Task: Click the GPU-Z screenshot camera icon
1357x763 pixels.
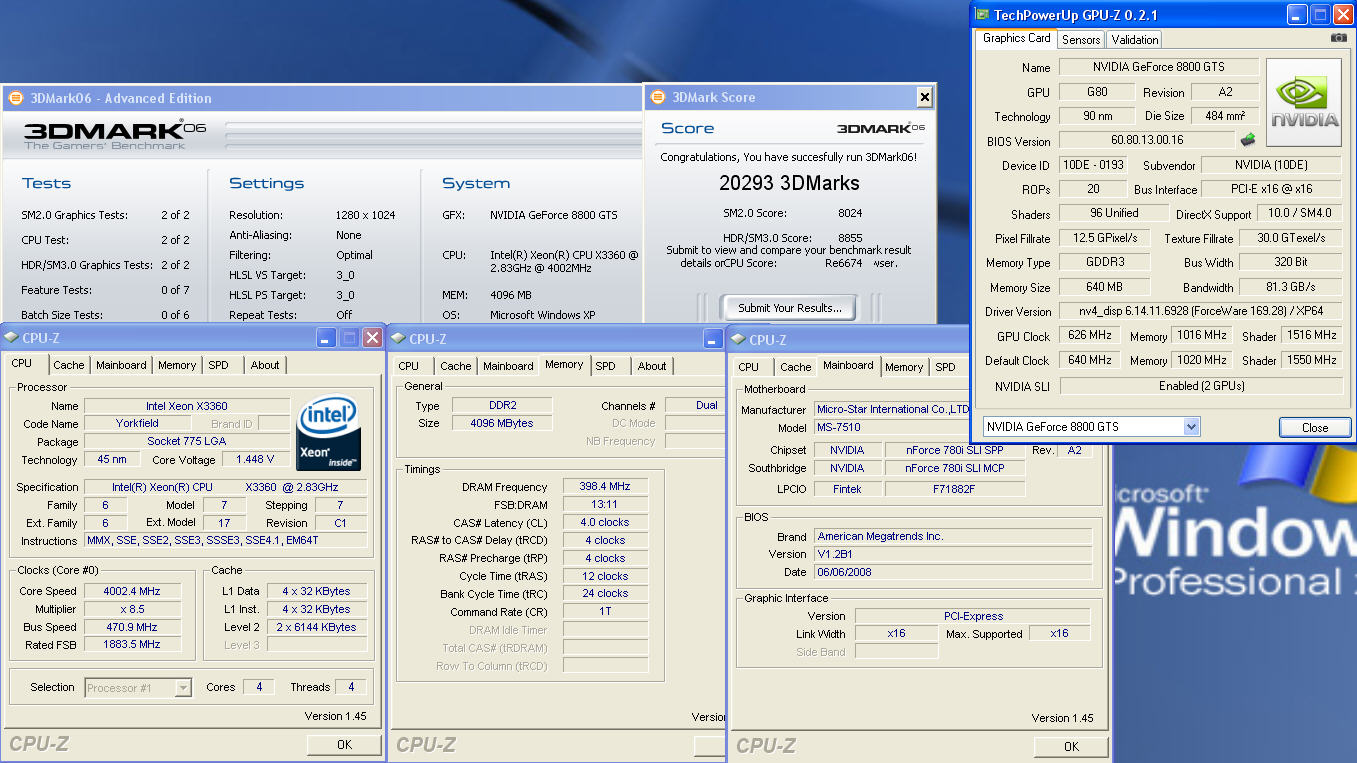Action: (1338, 38)
